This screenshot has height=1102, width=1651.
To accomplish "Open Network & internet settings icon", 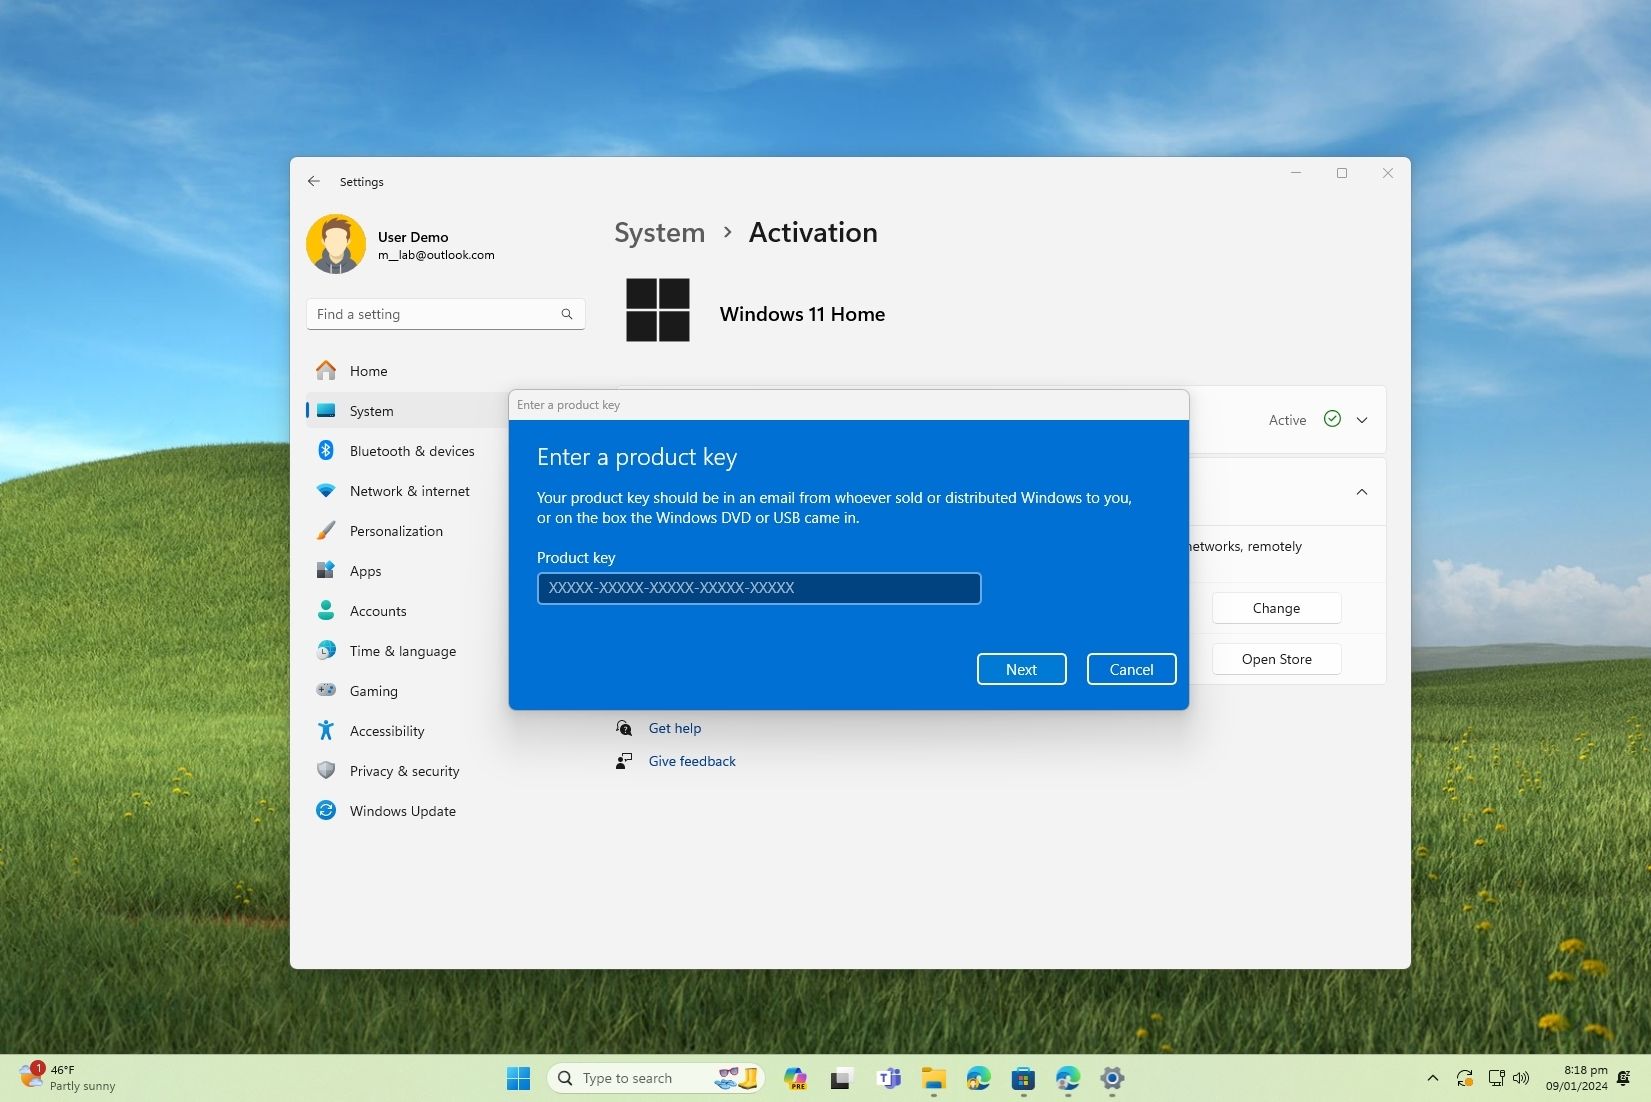I will point(326,491).
